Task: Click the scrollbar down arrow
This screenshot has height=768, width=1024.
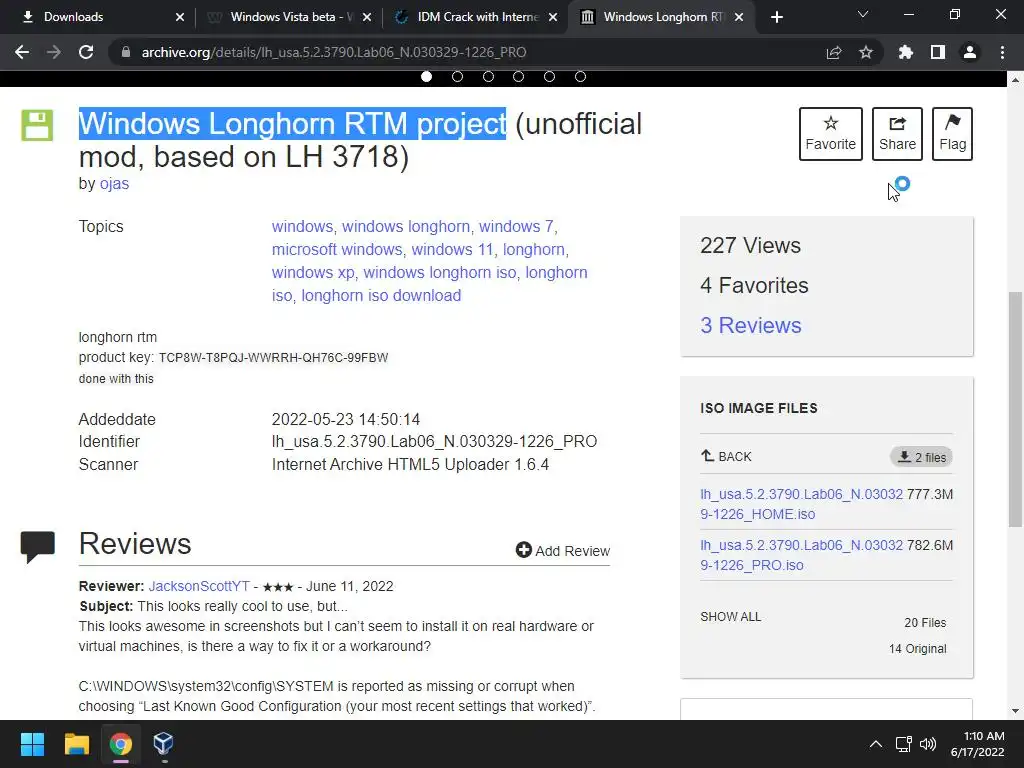Action: click(1015, 711)
